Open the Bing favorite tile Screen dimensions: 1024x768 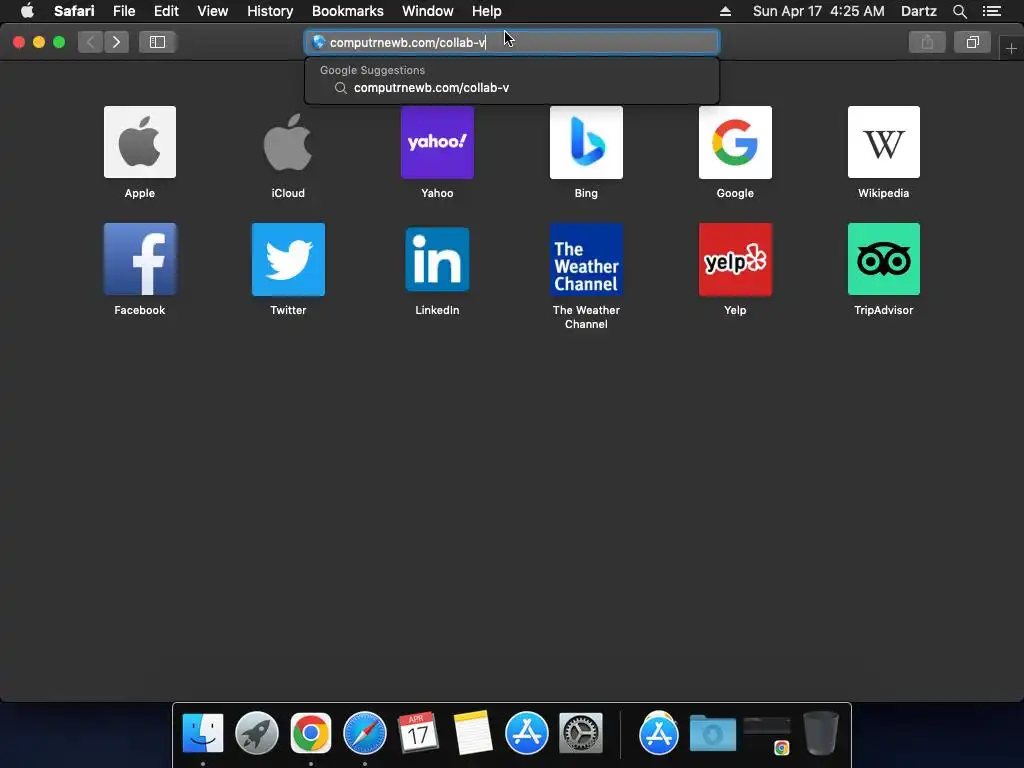[586, 142]
